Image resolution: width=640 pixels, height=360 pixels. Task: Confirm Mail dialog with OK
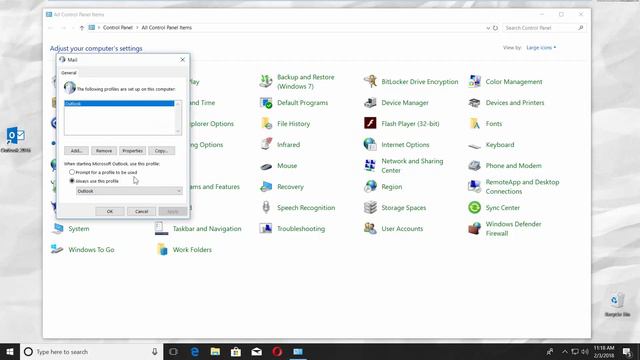click(x=110, y=211)
